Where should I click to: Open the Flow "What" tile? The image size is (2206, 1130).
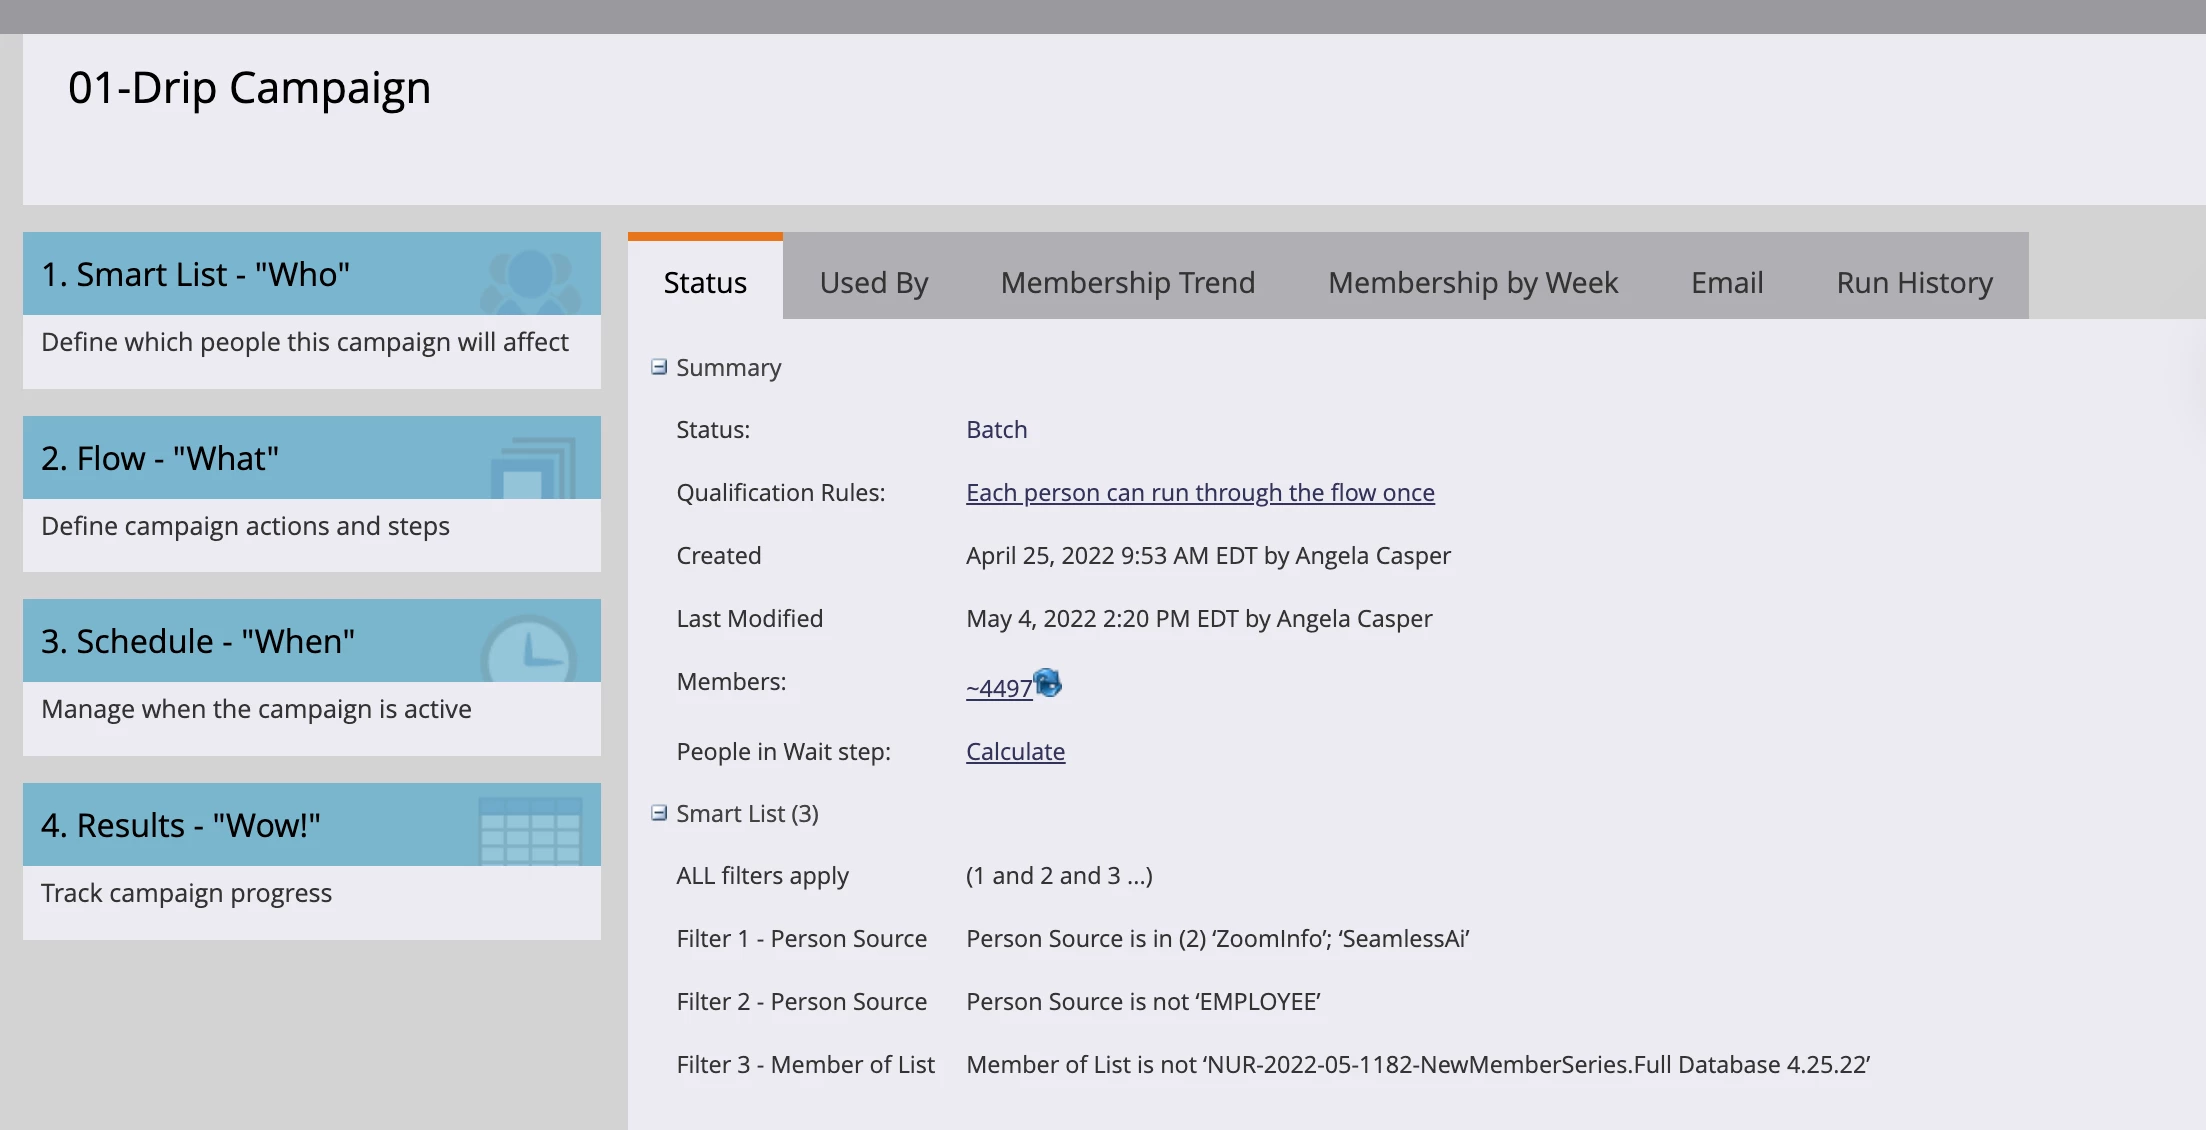(160, 458)
